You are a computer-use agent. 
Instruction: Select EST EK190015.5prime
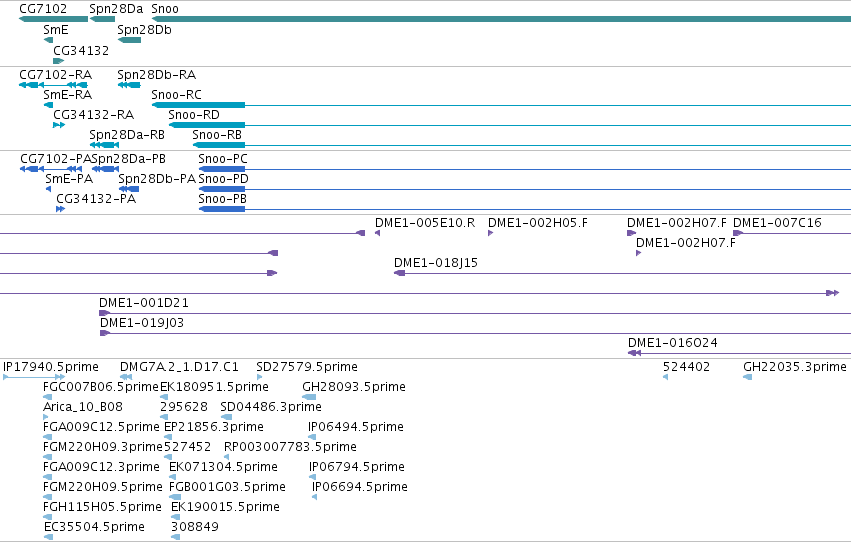pos(175,518)
